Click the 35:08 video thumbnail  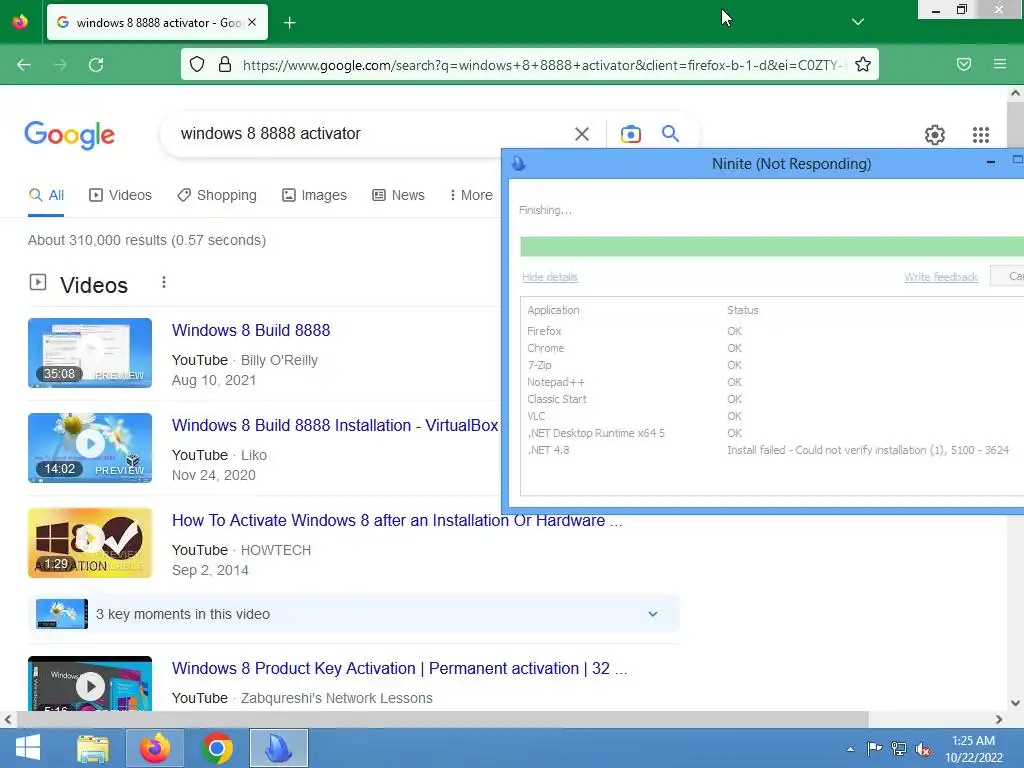[90, 353]
